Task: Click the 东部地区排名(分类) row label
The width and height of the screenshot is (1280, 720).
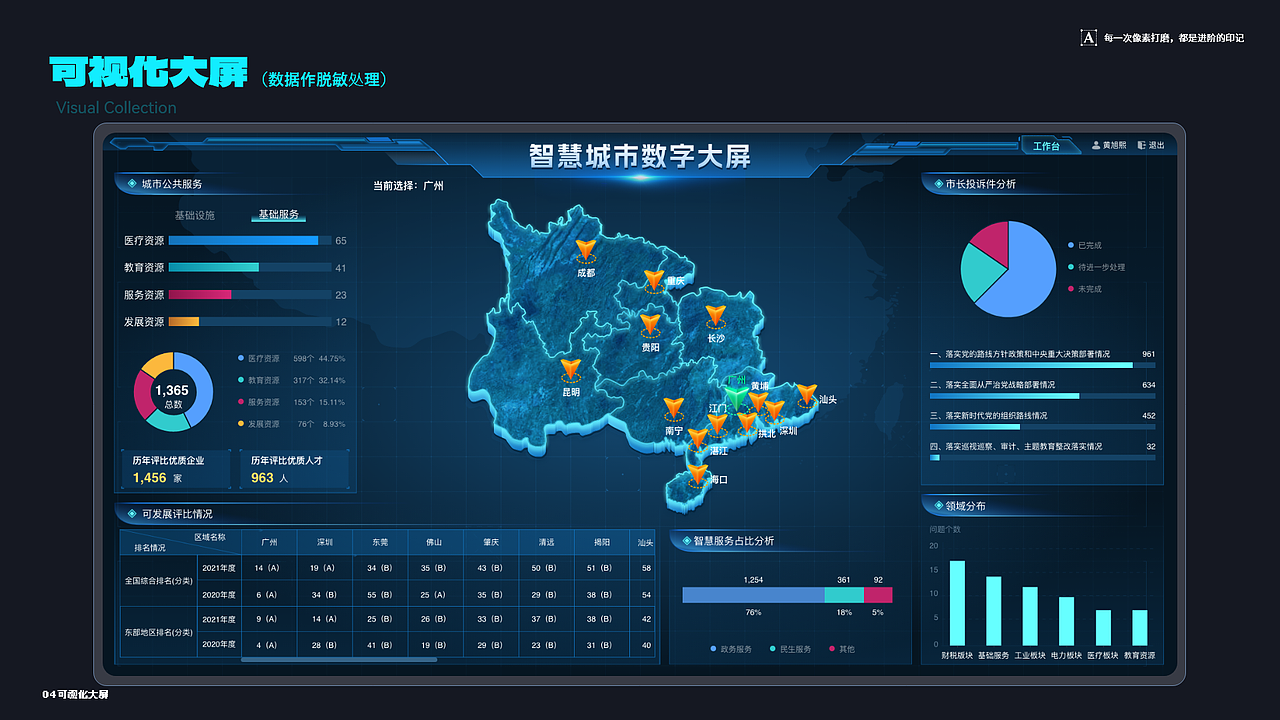Action: [159, 633]
